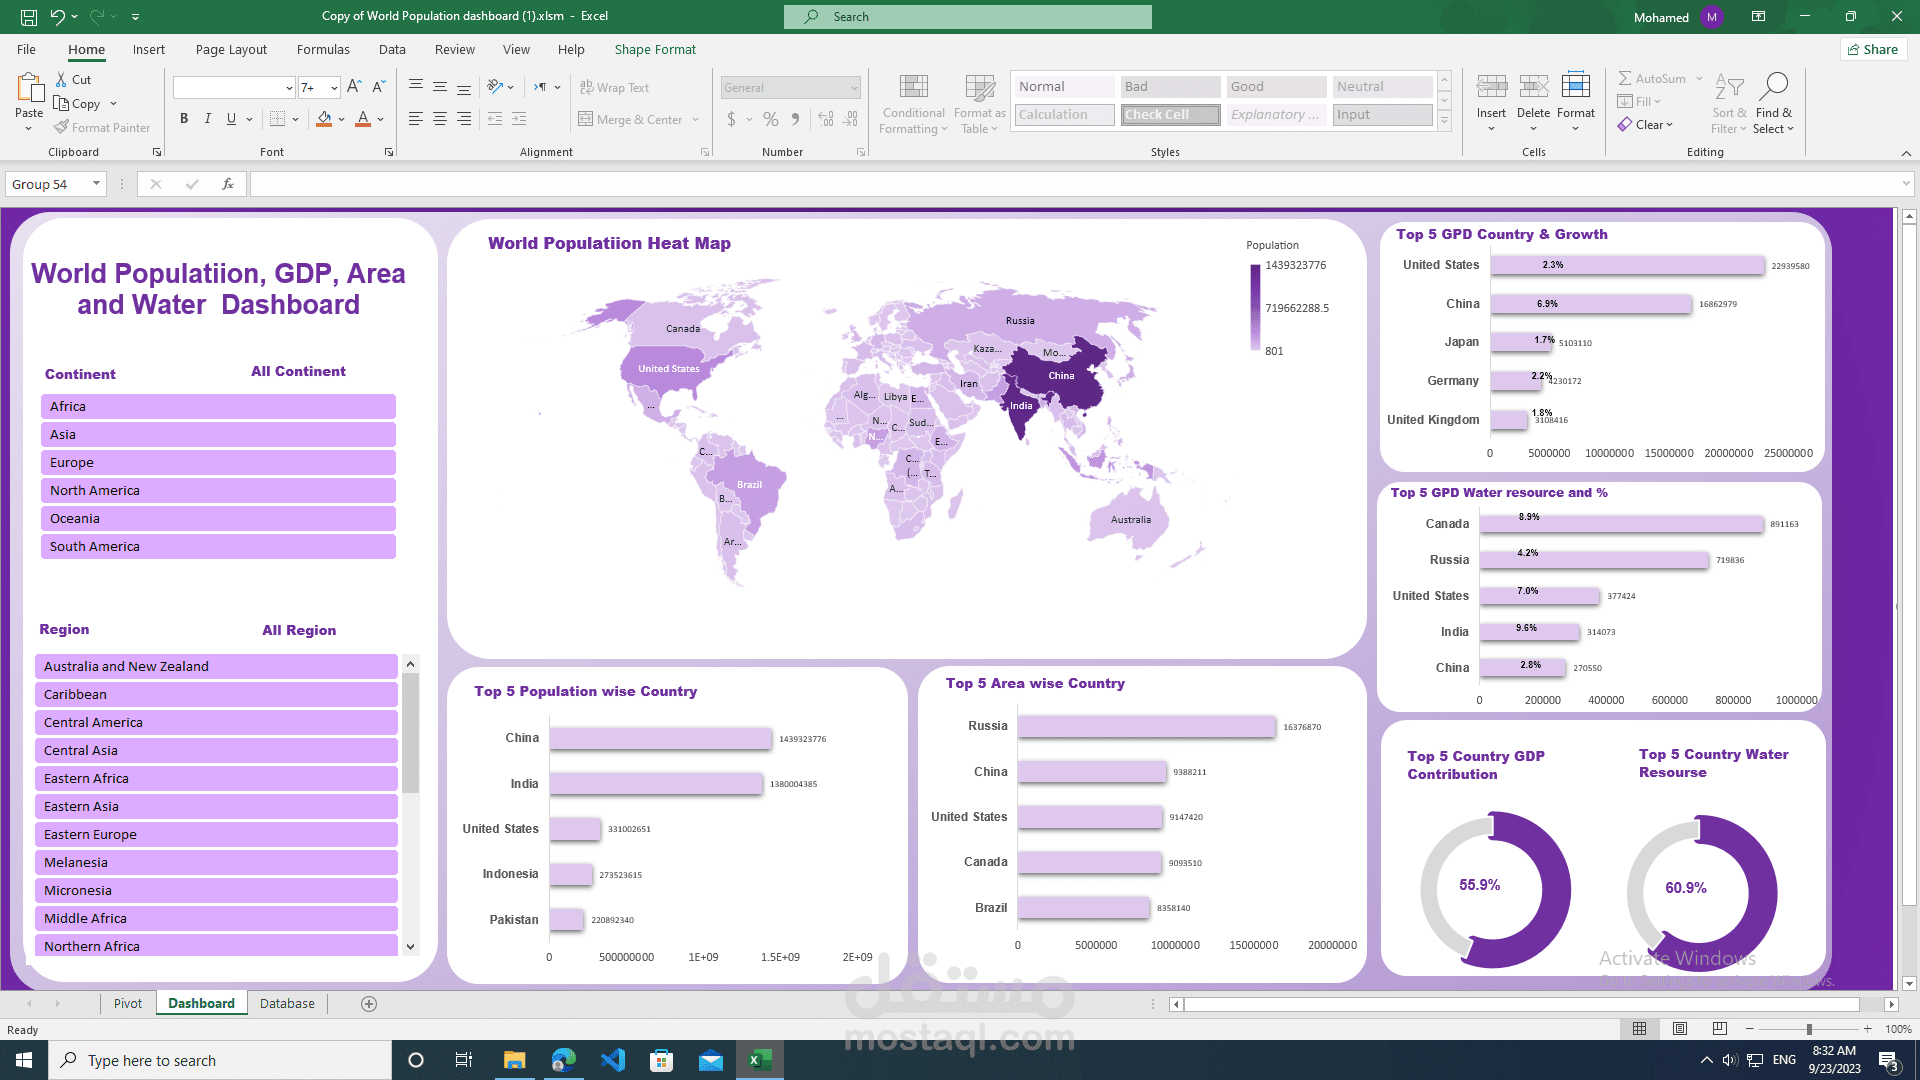Click the Center align icon
Viewport: 1920px width, 1080px height.
click(440, 119)
